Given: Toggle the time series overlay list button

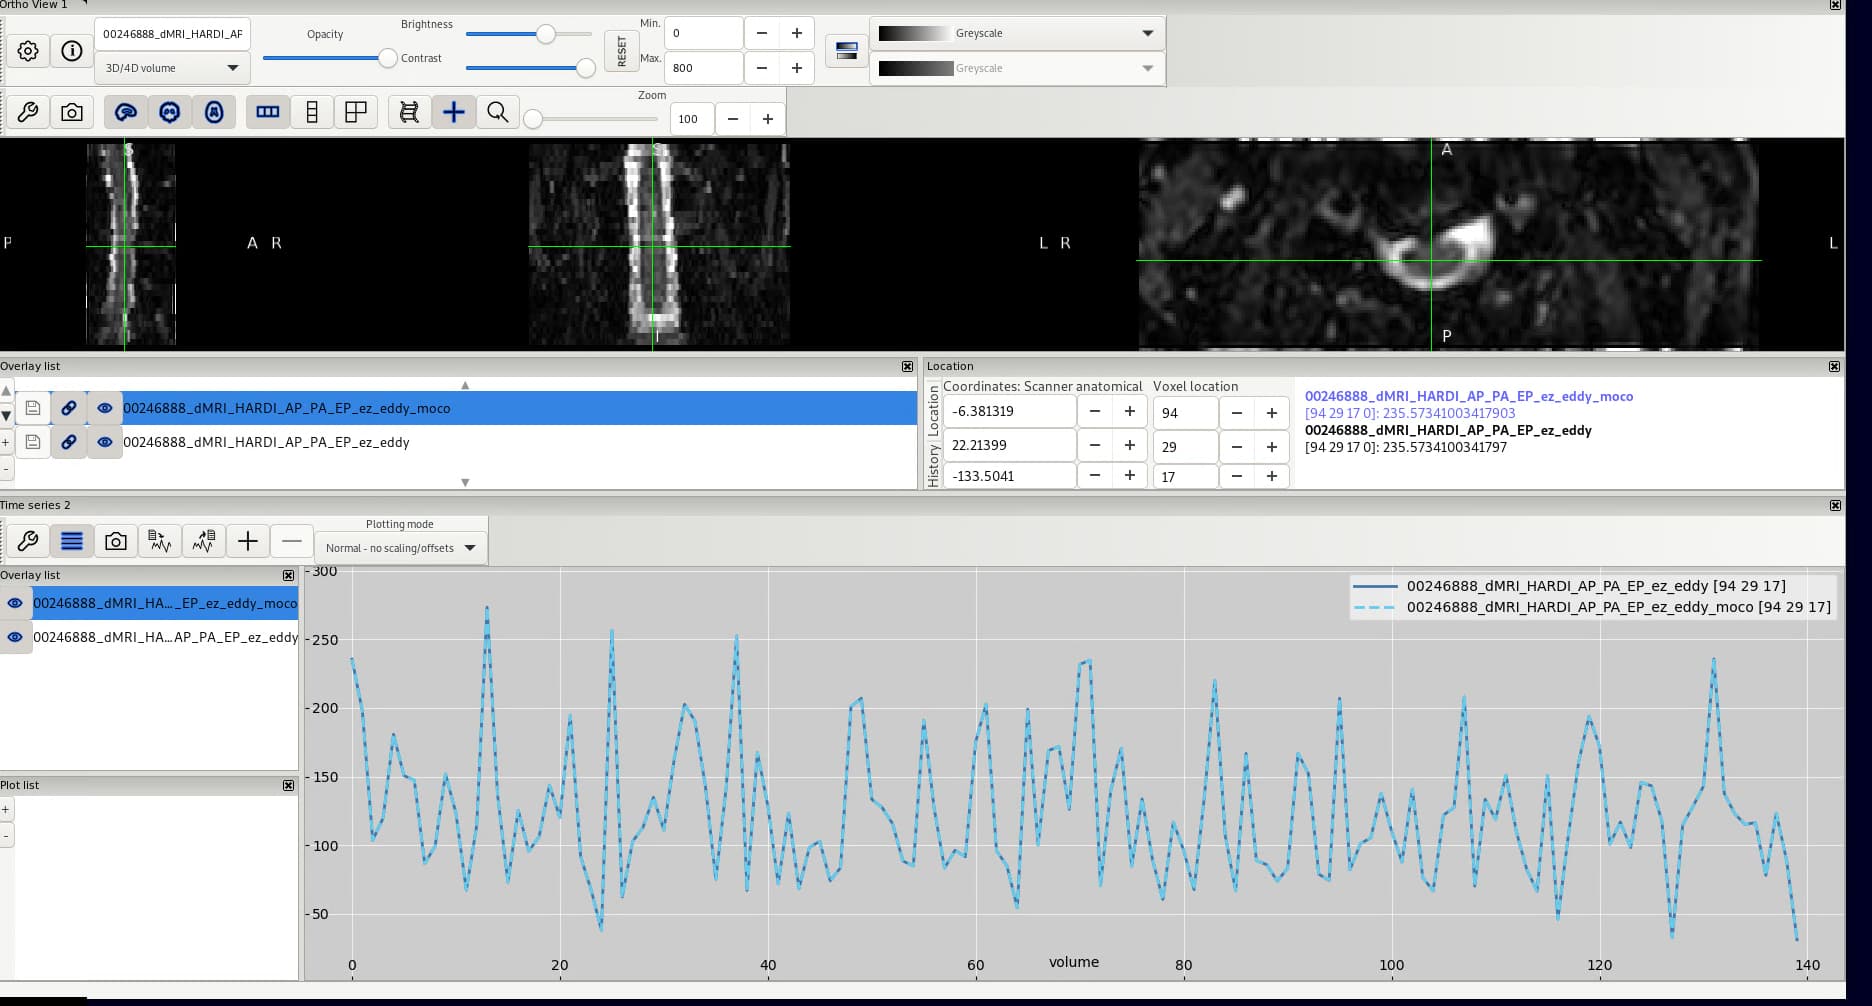Looking at the screenshot, I should pos(72,541).
